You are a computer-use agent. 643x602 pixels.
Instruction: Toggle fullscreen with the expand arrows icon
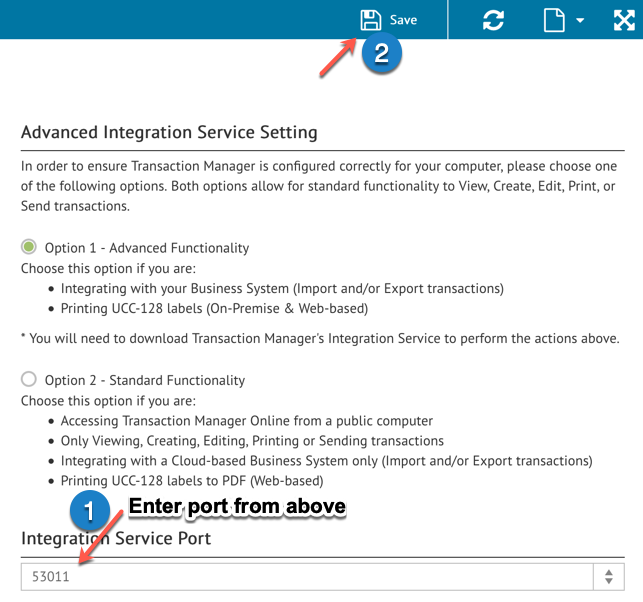(624, 20)
